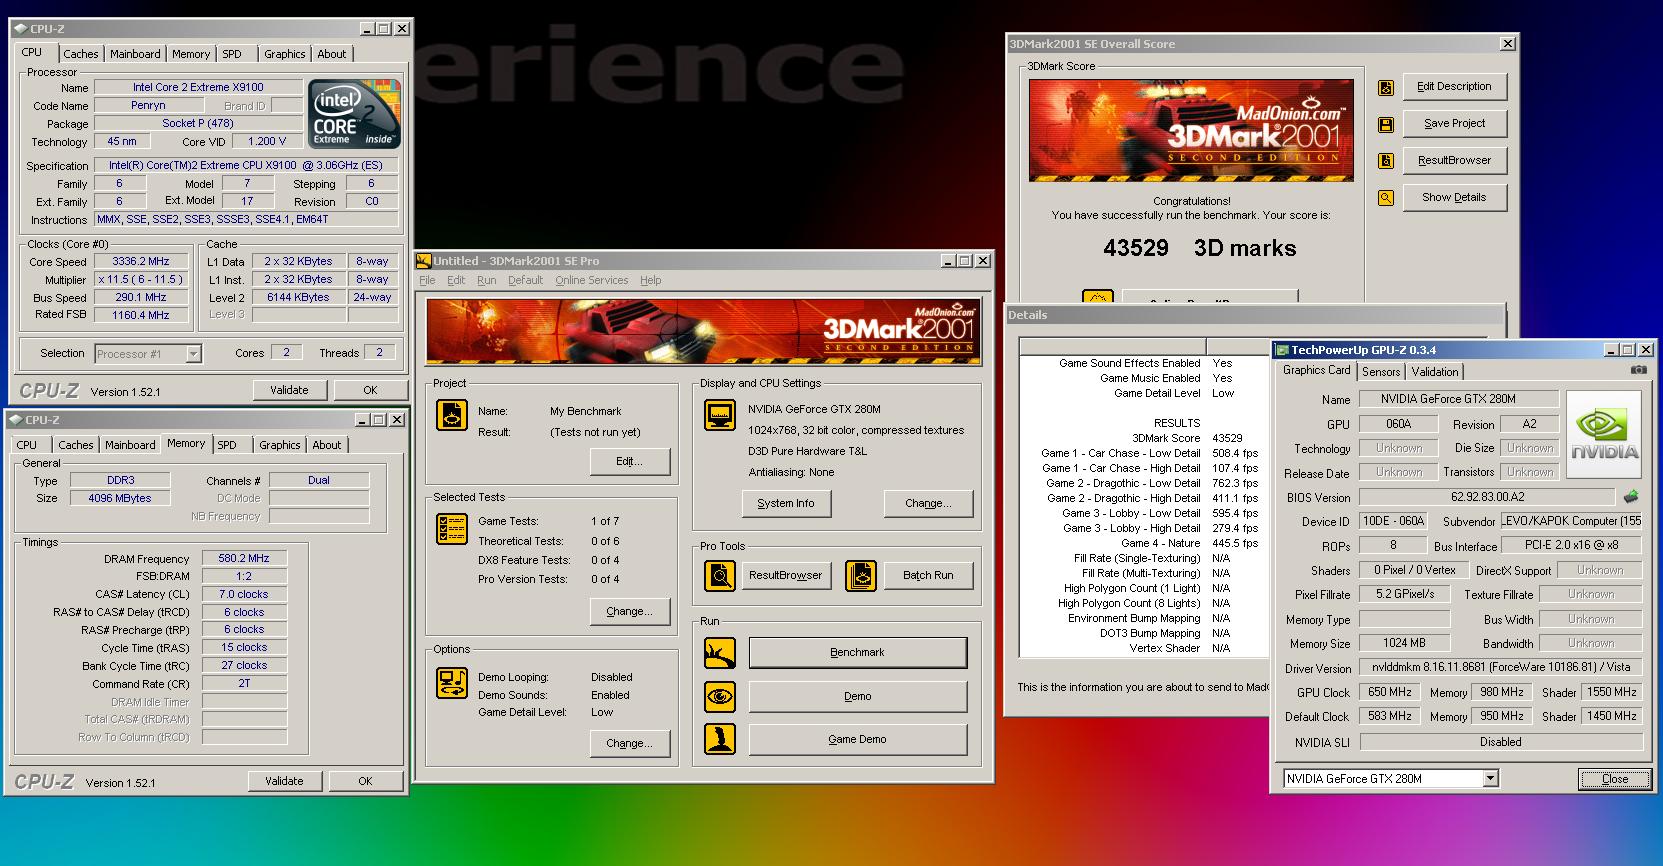
Task: Click the CPU-Z title bar icon in the top window
Action: [22, 29]
